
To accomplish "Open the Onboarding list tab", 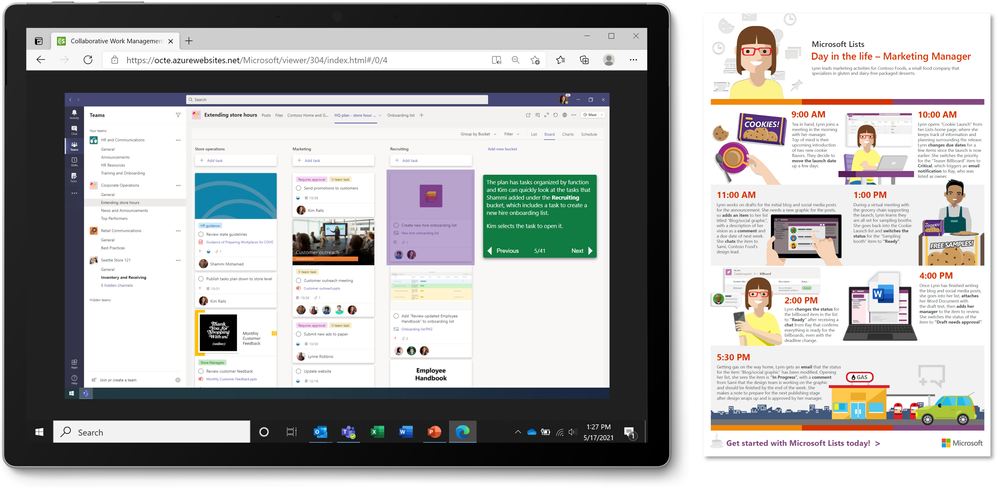I will point(401,115).
